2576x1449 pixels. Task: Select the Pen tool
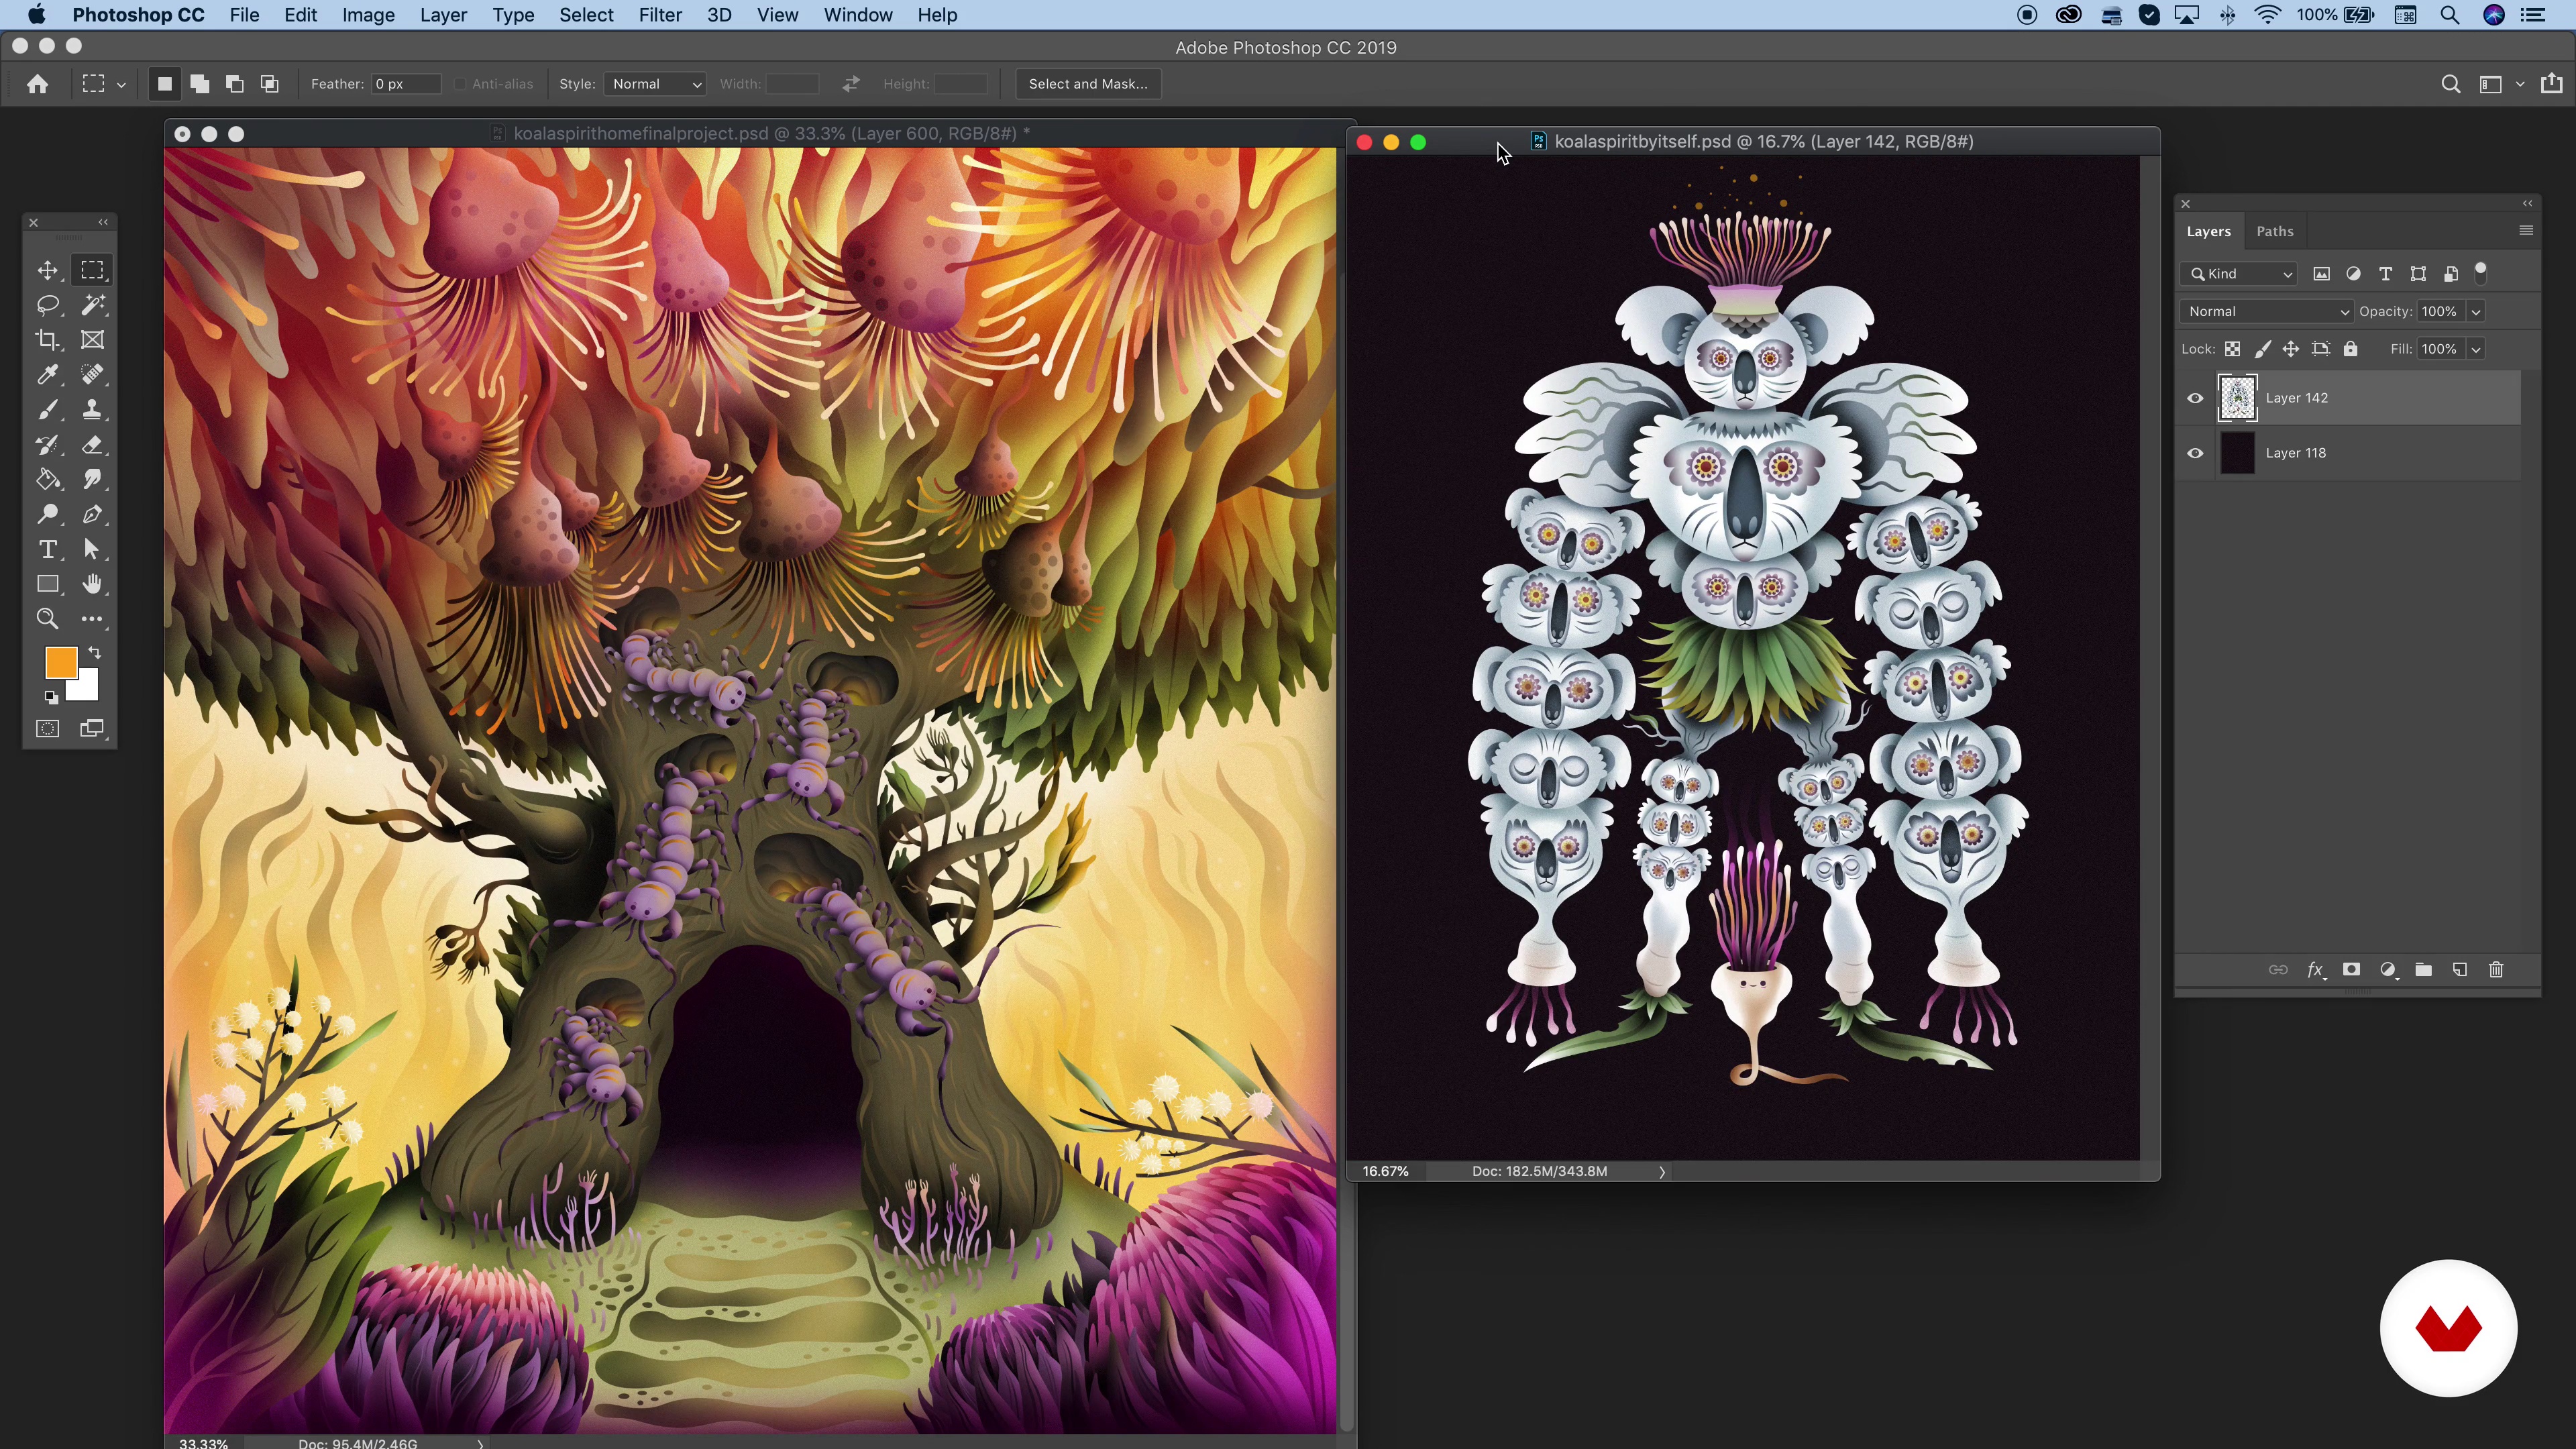point(92,515)
